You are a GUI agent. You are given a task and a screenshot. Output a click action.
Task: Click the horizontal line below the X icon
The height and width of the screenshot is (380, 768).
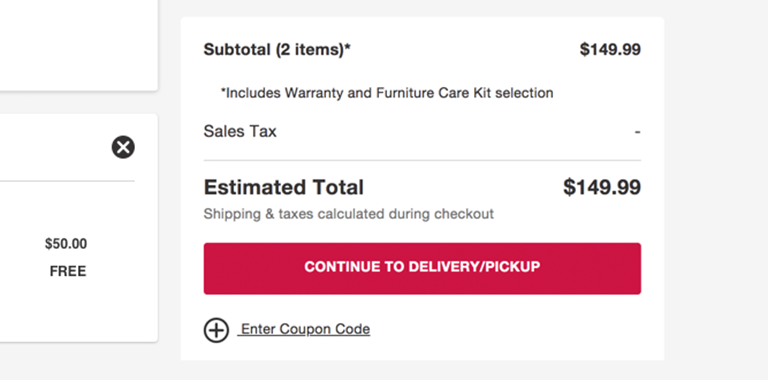(67, 181)
